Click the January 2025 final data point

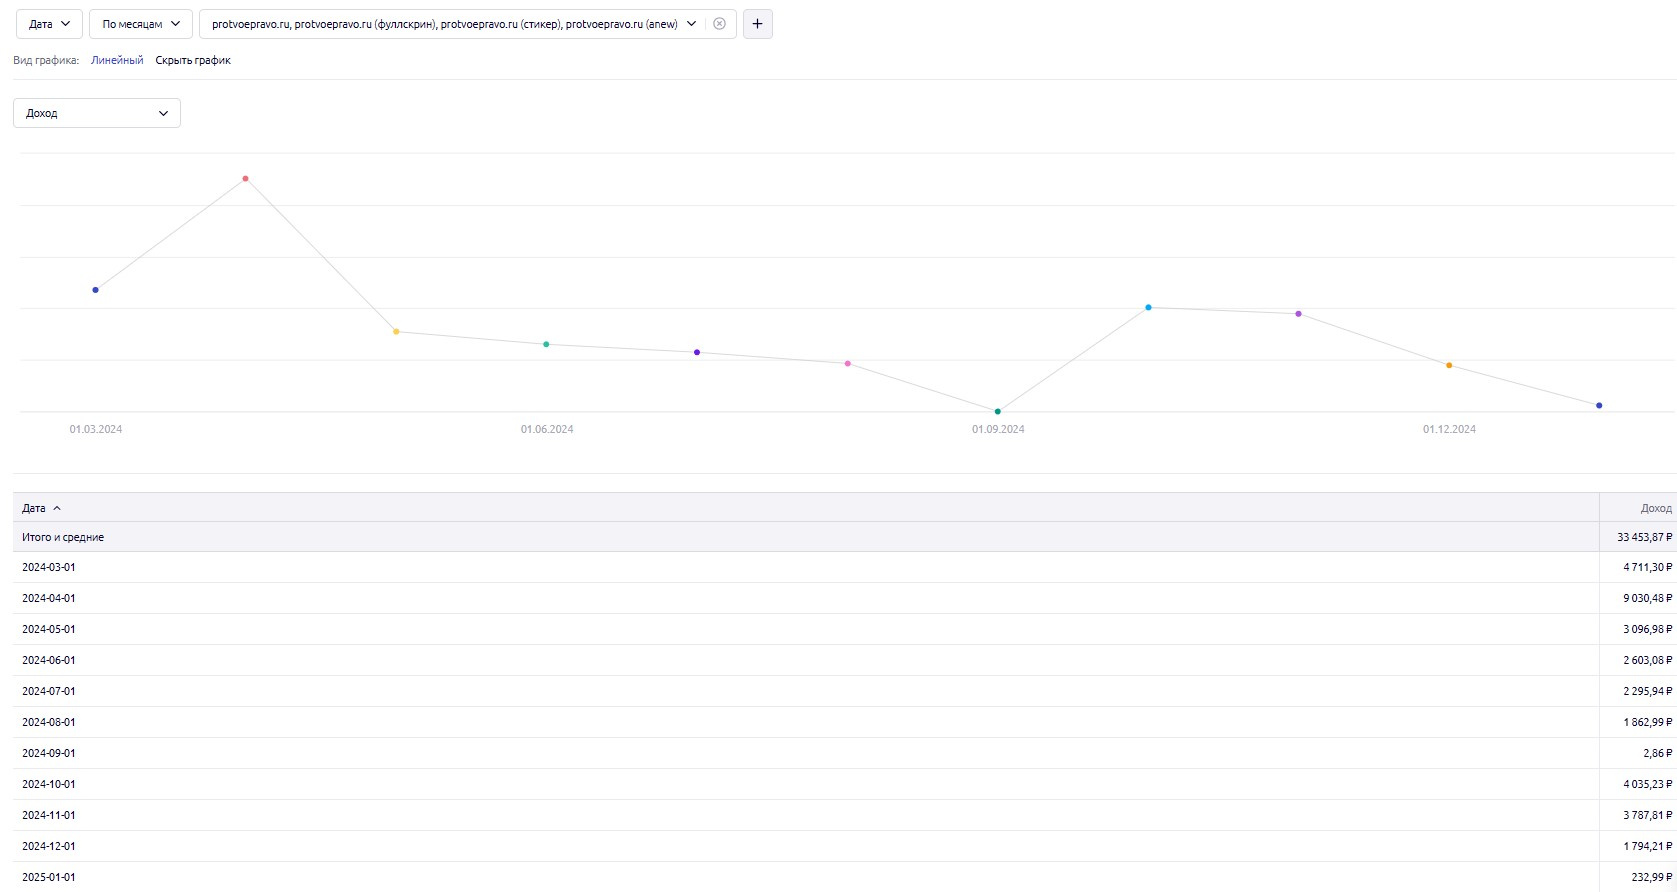click(x=1599, y=405)
